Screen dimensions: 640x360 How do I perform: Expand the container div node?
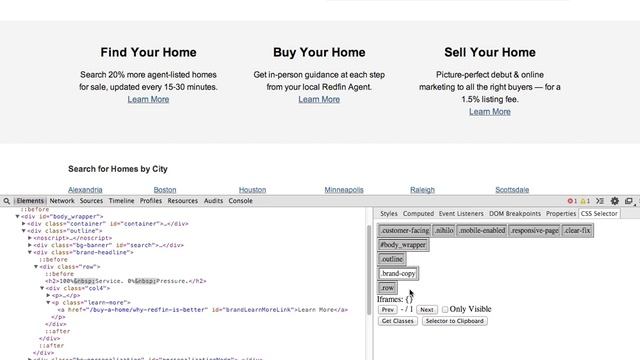click(x=24, y=224)
